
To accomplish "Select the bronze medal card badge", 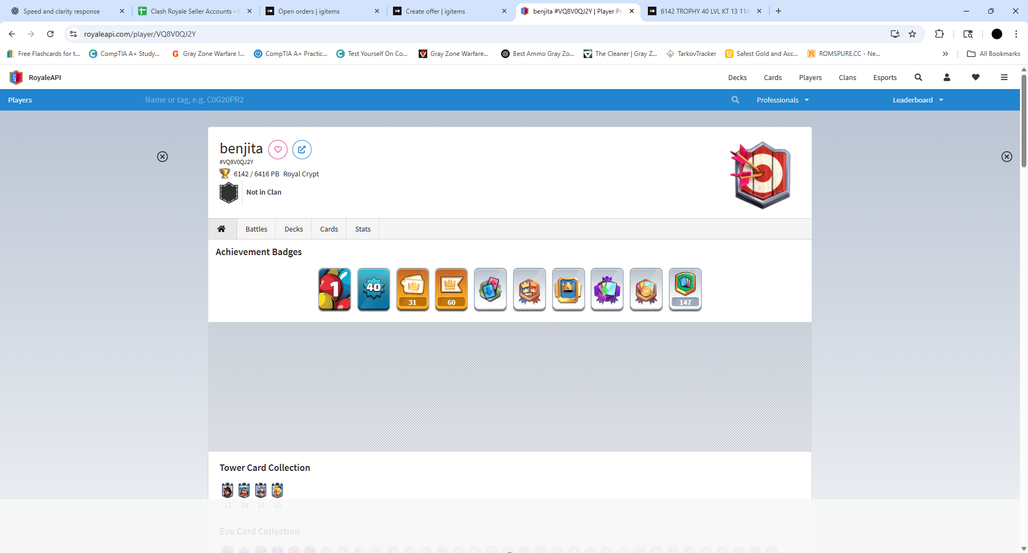I will click(x=646, y=289).
